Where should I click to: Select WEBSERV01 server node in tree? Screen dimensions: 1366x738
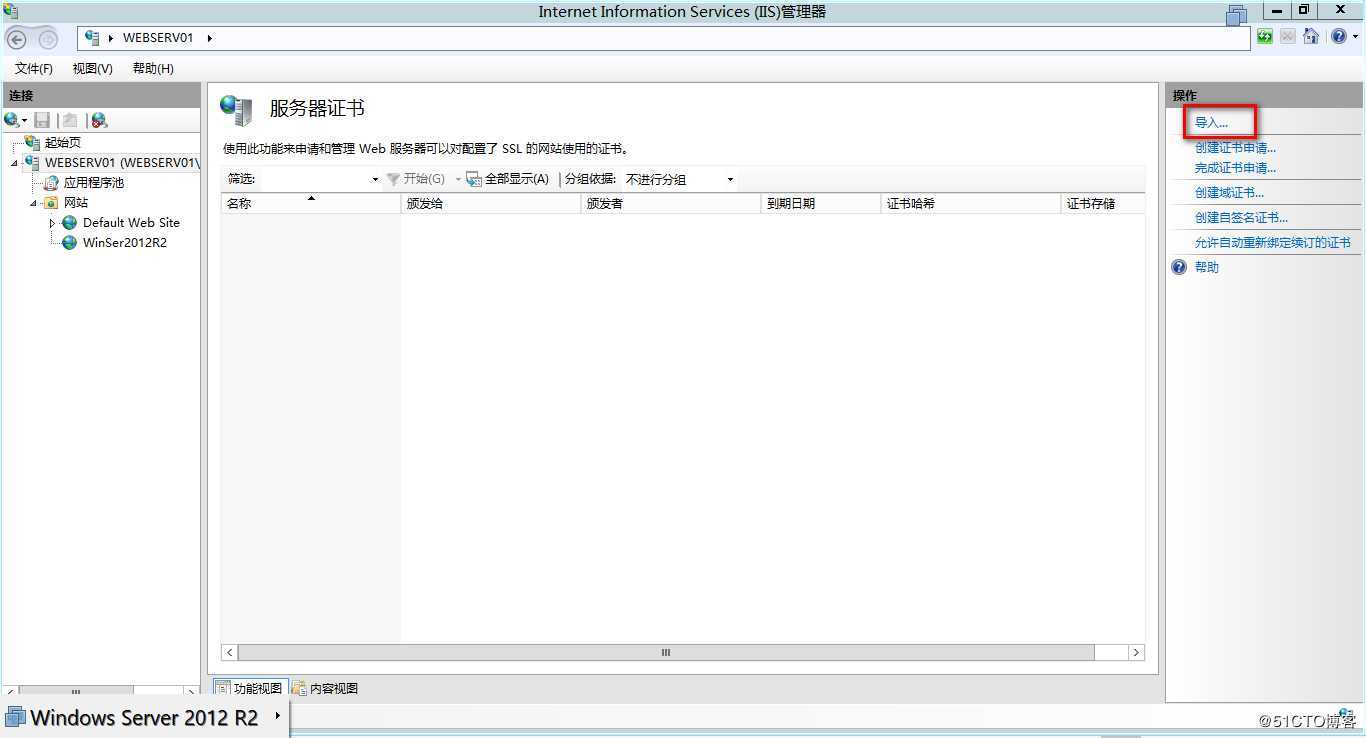tap(122, 162)
